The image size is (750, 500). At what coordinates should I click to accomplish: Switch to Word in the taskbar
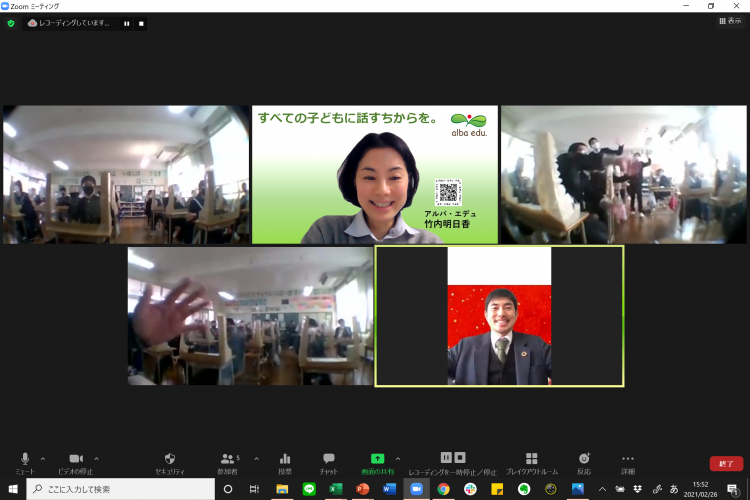389,489
